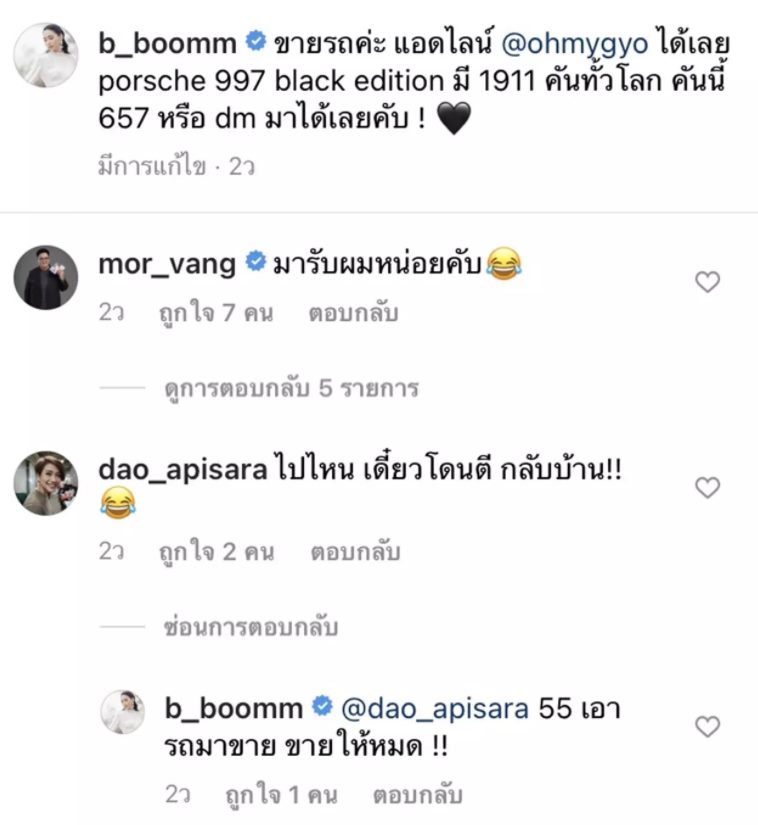Open dao_apisara's profile avatar

46,483
